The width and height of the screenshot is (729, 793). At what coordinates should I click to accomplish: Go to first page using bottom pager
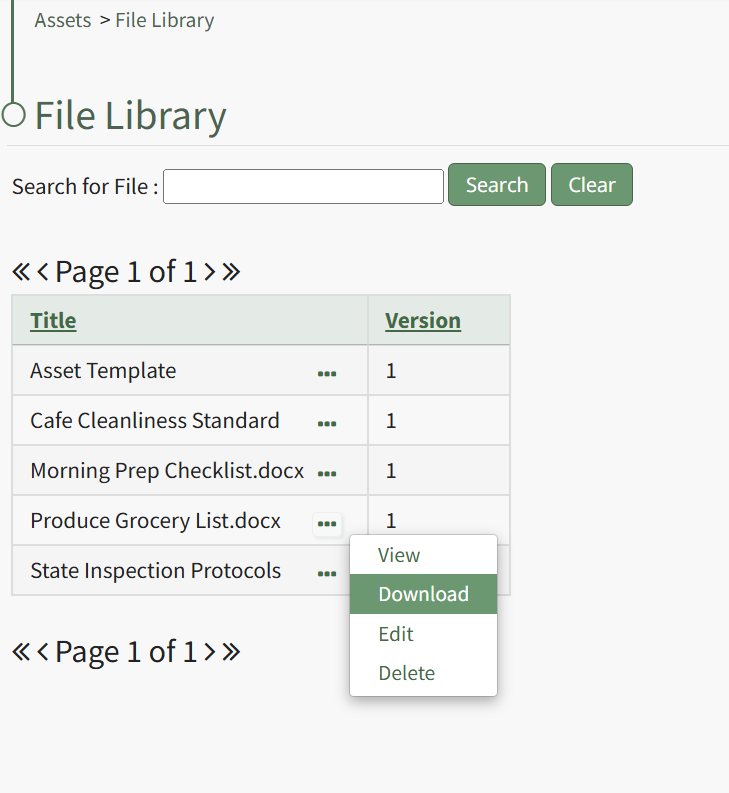(21, 652)
